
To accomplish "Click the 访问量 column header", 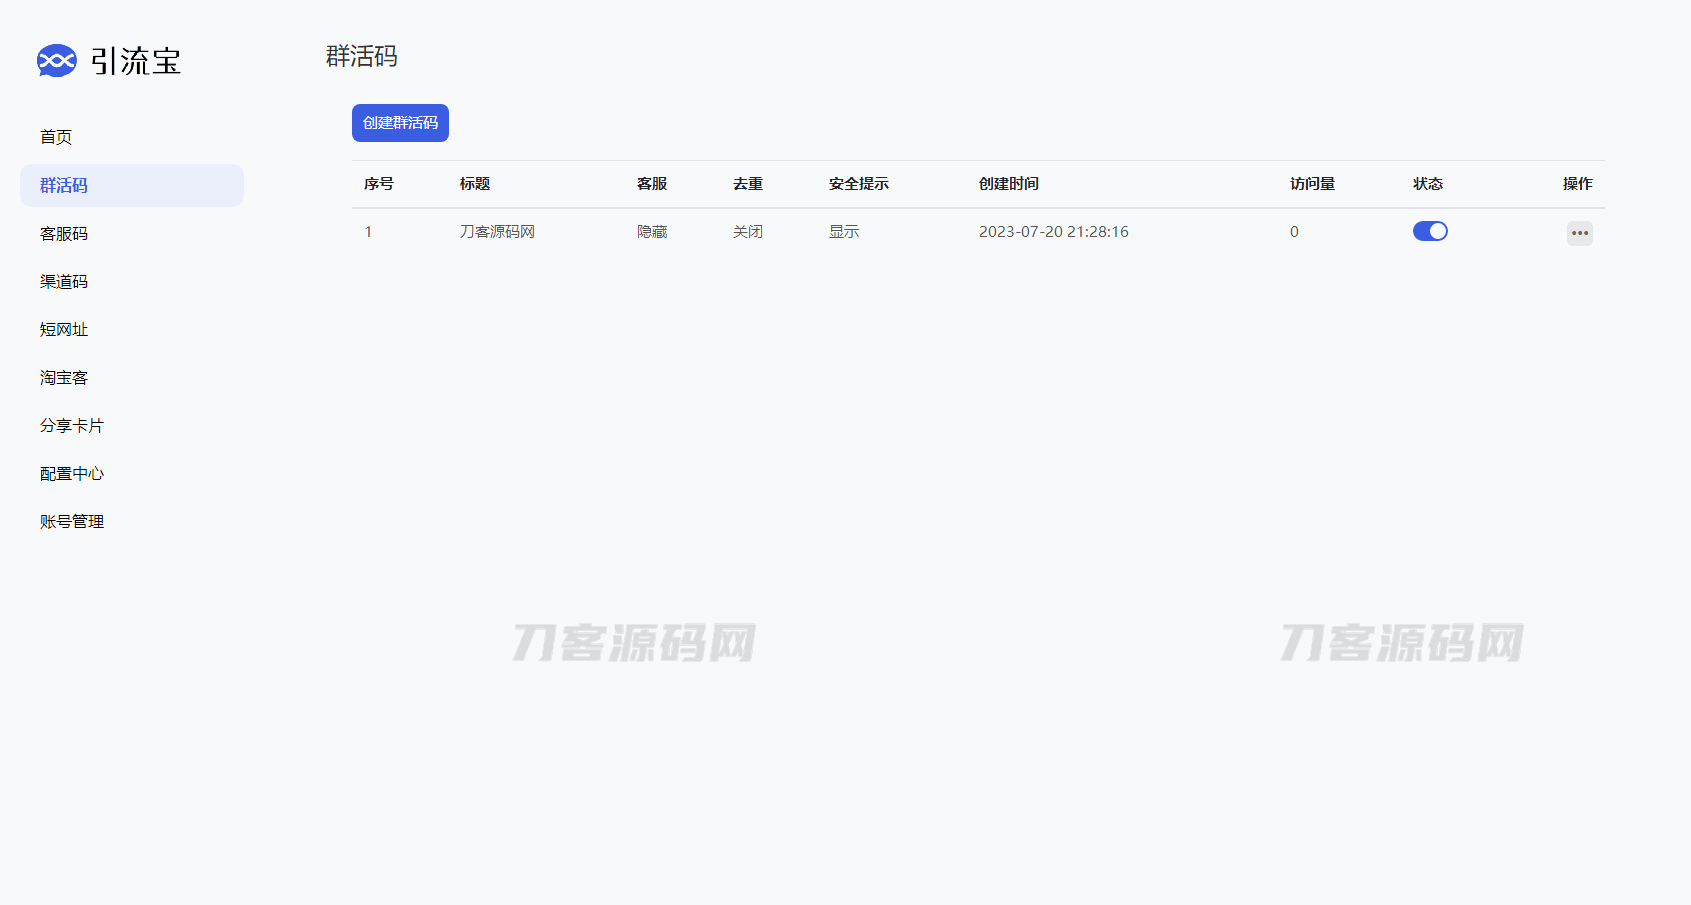I will 1312,184.
